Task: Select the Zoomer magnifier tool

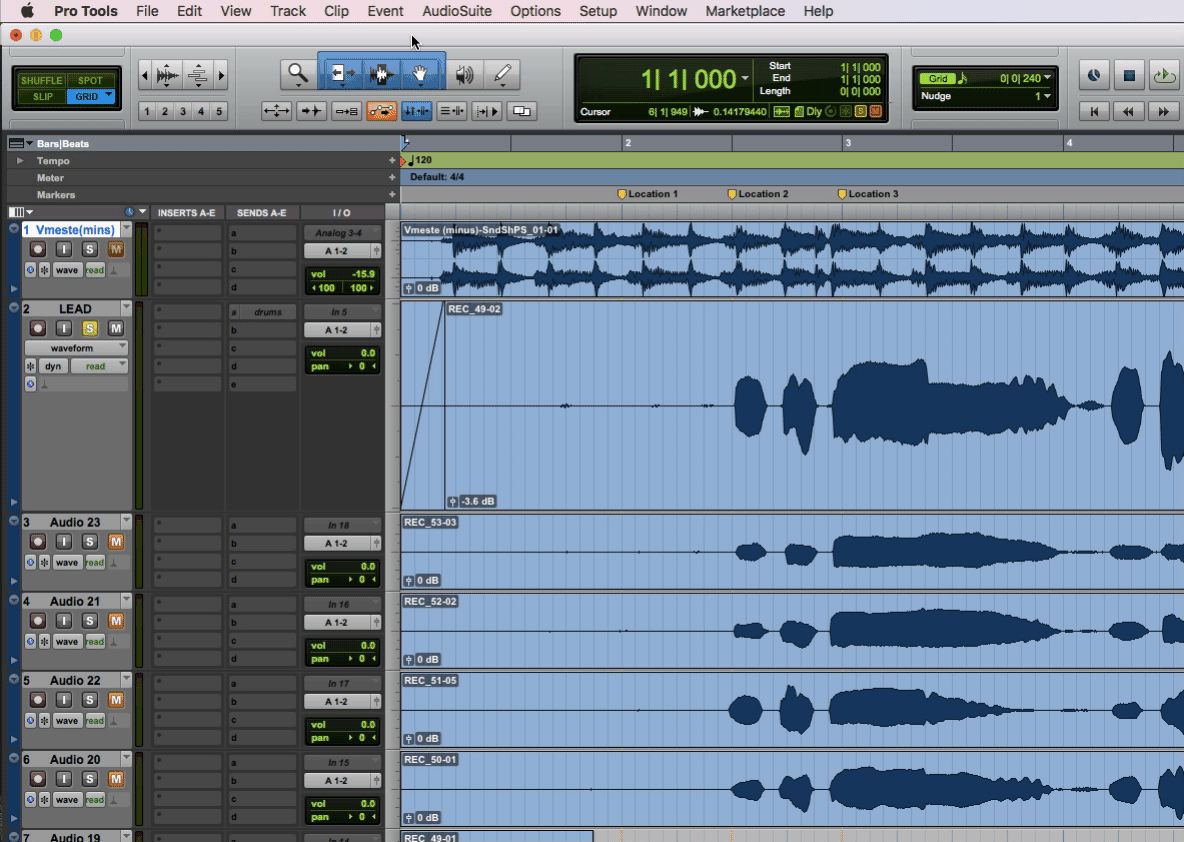Action: pos(298,74)
